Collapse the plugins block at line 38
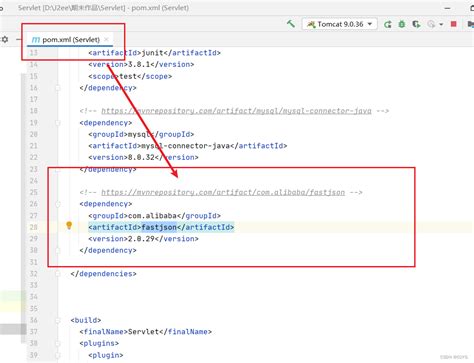474x363 pixels. [58, 343]
